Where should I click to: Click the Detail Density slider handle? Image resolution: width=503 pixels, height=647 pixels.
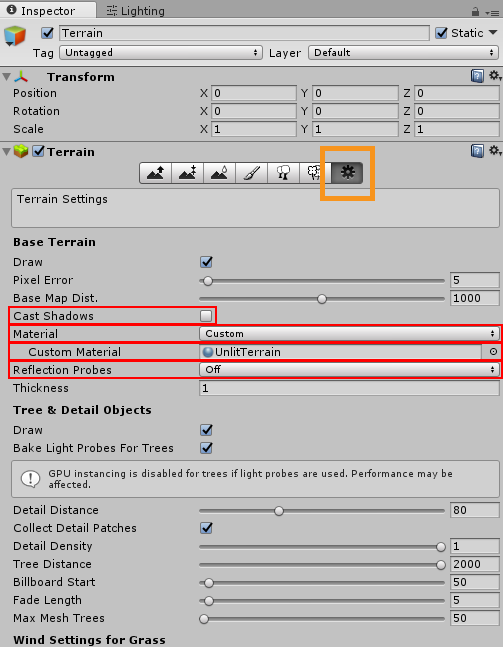coord(441,547)
